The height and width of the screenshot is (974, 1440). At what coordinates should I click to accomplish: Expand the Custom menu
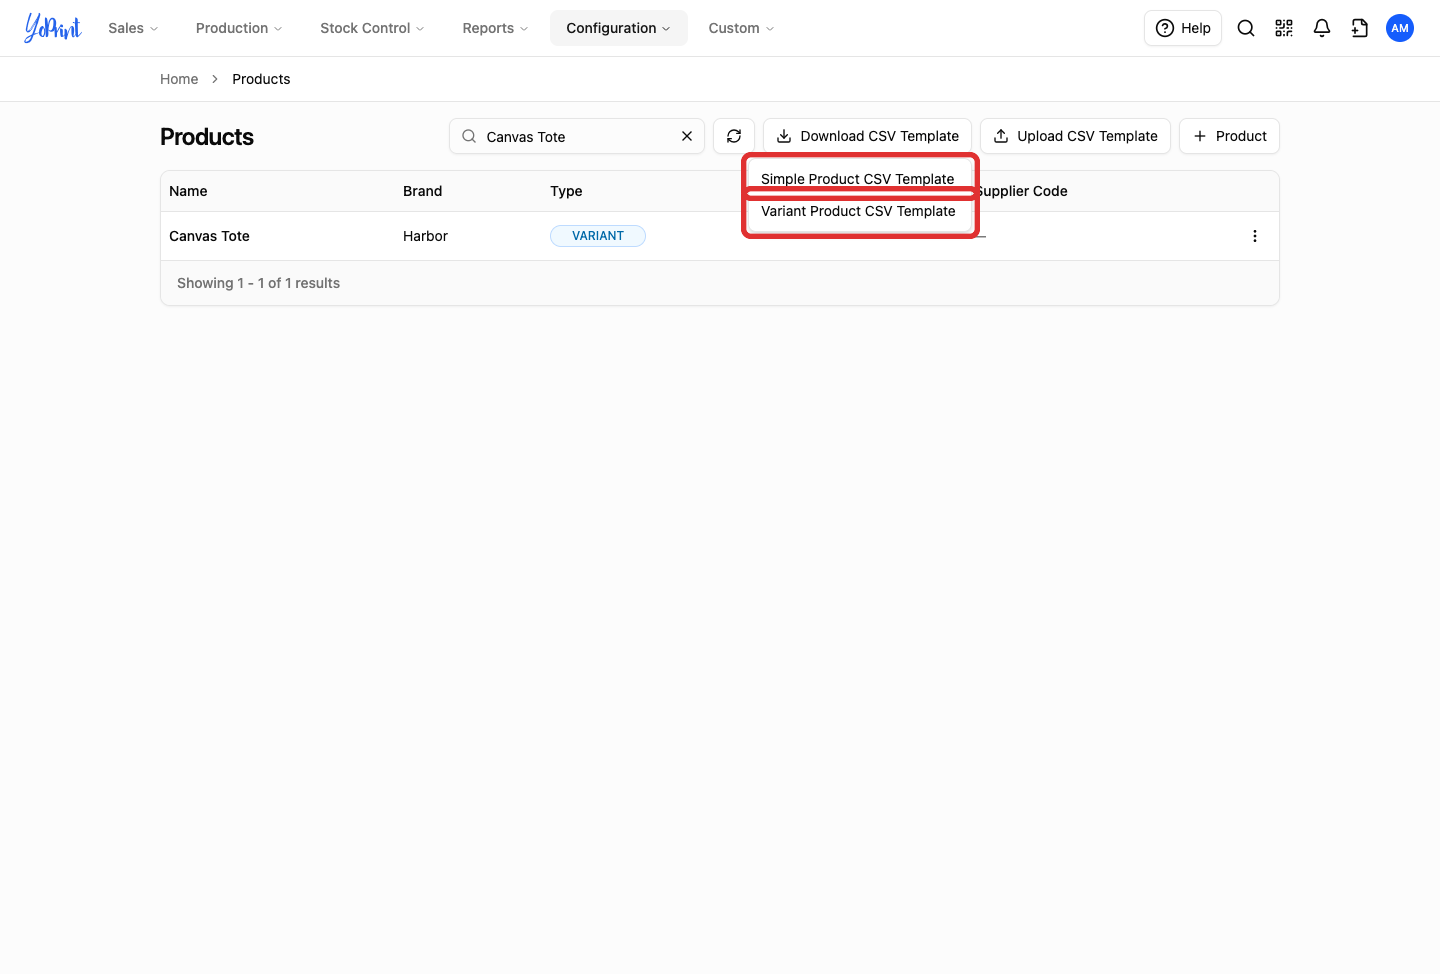(x=741, y=28)
